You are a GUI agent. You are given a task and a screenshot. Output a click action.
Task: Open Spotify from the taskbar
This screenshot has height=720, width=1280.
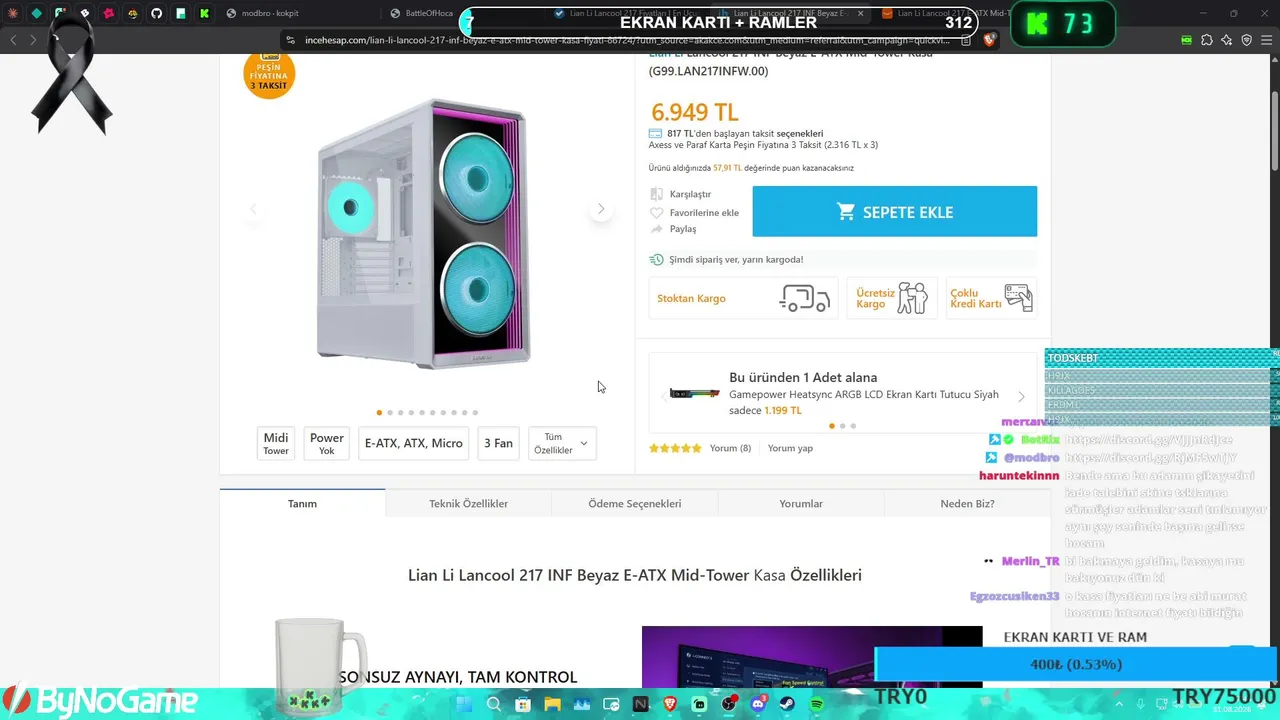(817, 704)
